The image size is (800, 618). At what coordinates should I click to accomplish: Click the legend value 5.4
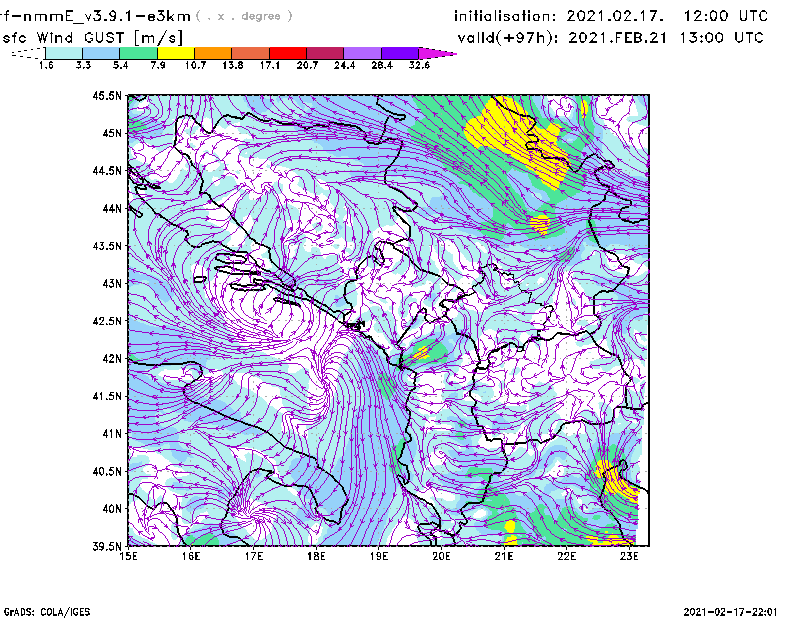tap(120, 65)
